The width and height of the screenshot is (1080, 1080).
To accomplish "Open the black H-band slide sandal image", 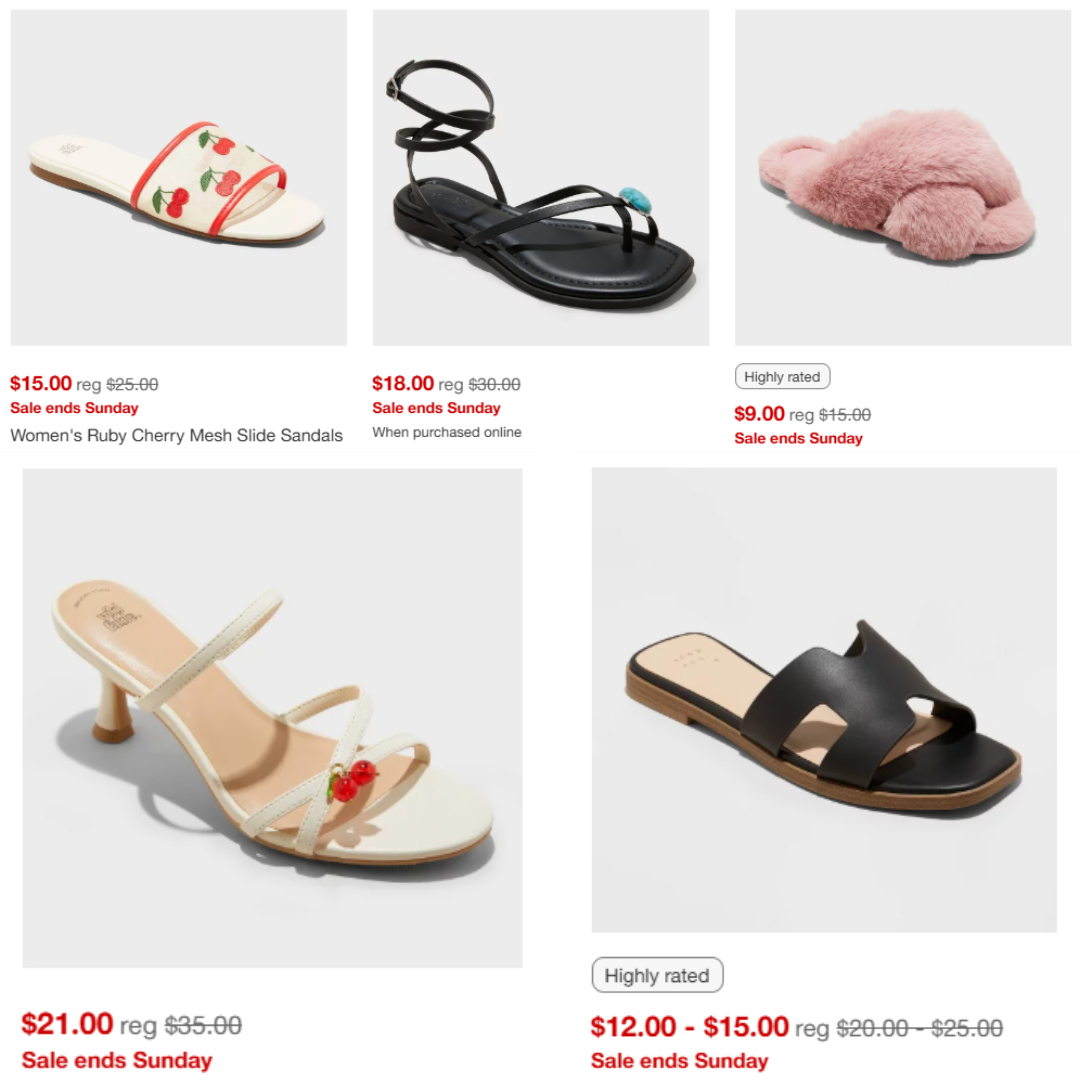I will tap(824, 700).
